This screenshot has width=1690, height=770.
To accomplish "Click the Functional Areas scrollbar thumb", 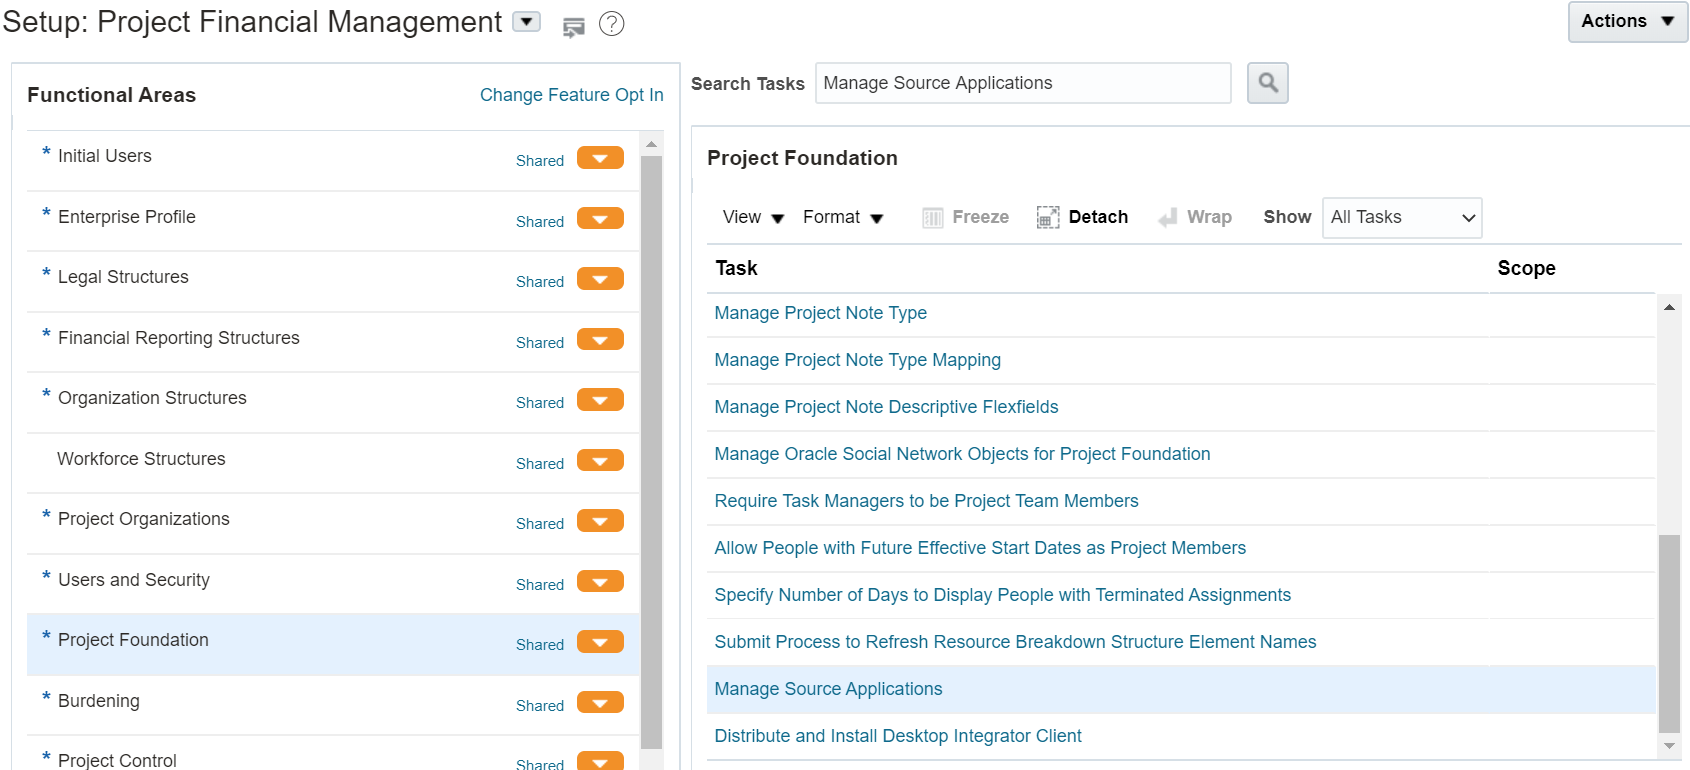I will 651,452.
